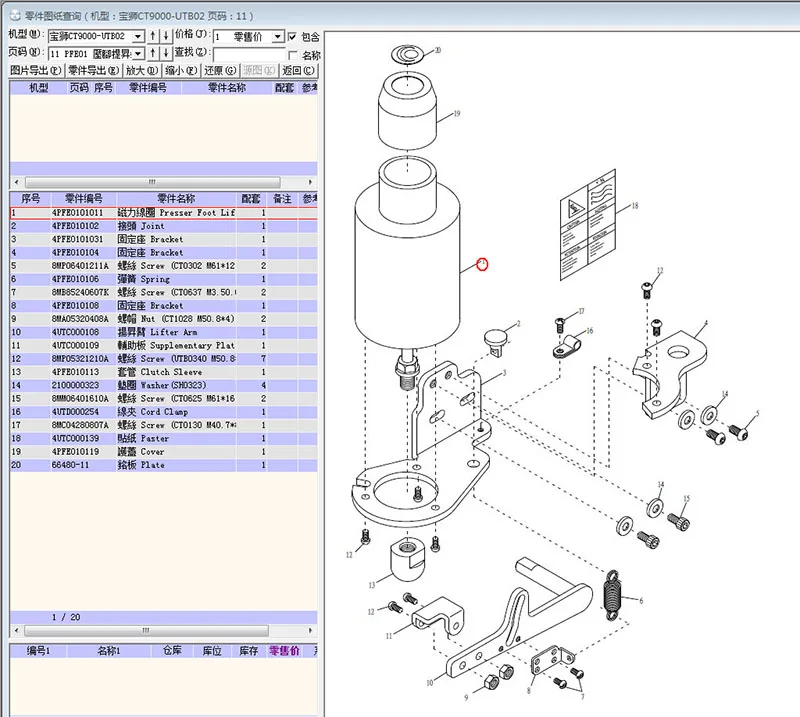The image size is (800, 717).
Task: Click the 源图 (K) button
Action: point(259,70)
